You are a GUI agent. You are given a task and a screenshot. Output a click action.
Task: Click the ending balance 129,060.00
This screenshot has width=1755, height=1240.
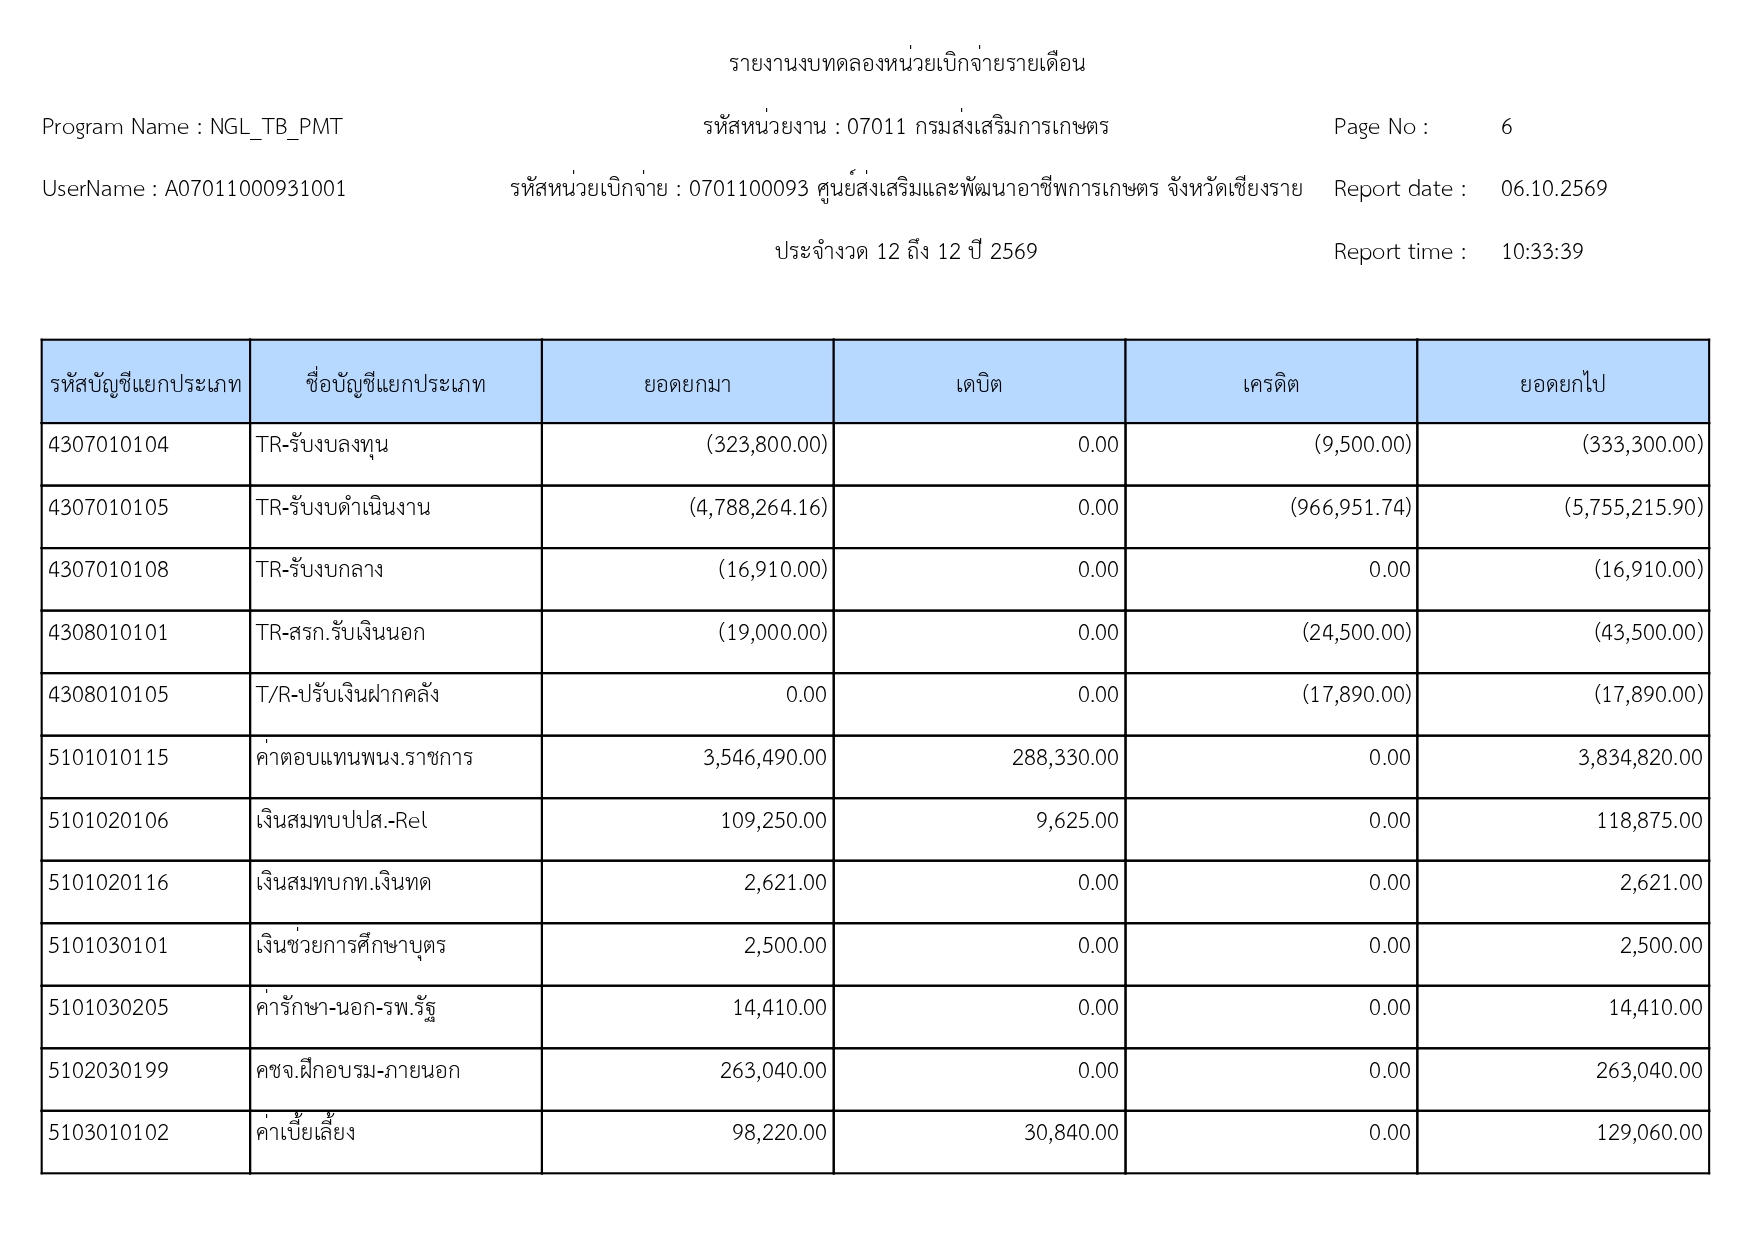point(1649,1133)
